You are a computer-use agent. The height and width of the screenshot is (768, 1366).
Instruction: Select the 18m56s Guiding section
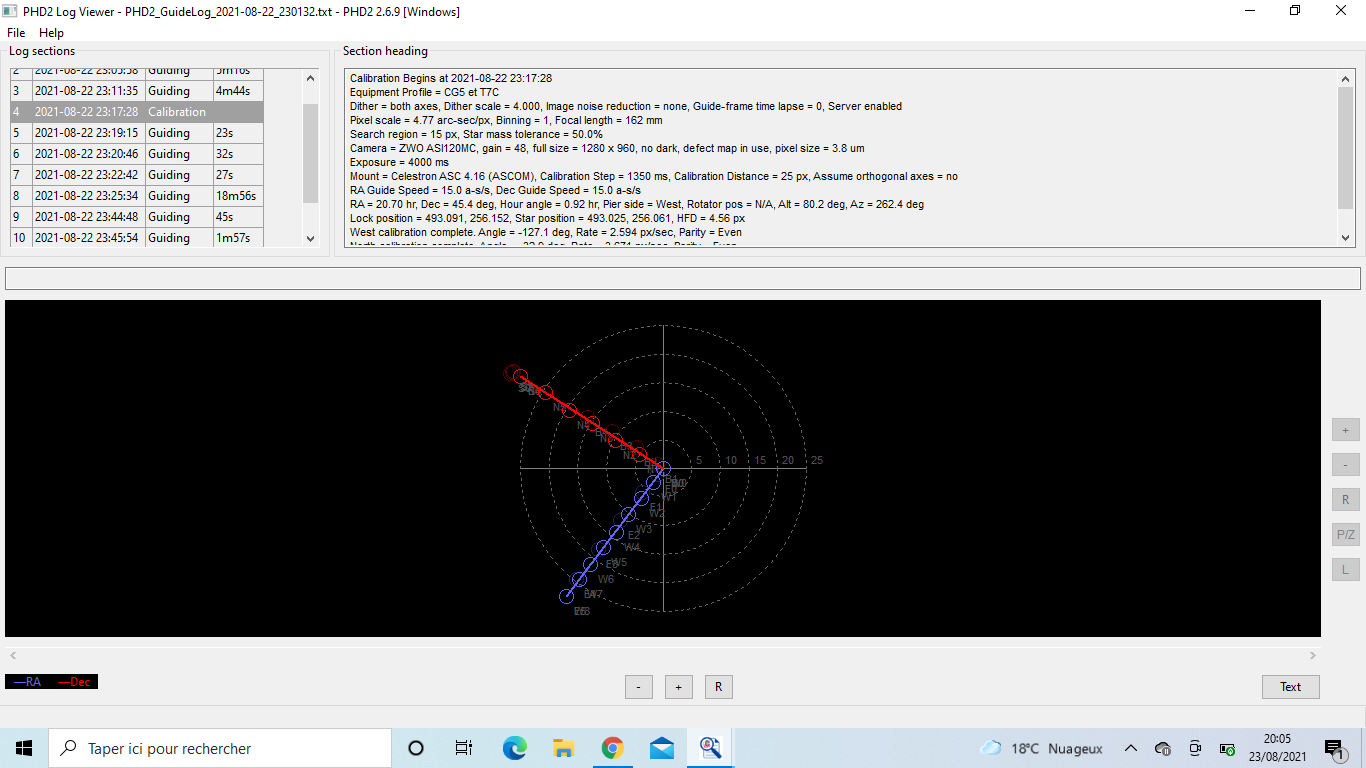pyautogui.click(x=137, y=196)
